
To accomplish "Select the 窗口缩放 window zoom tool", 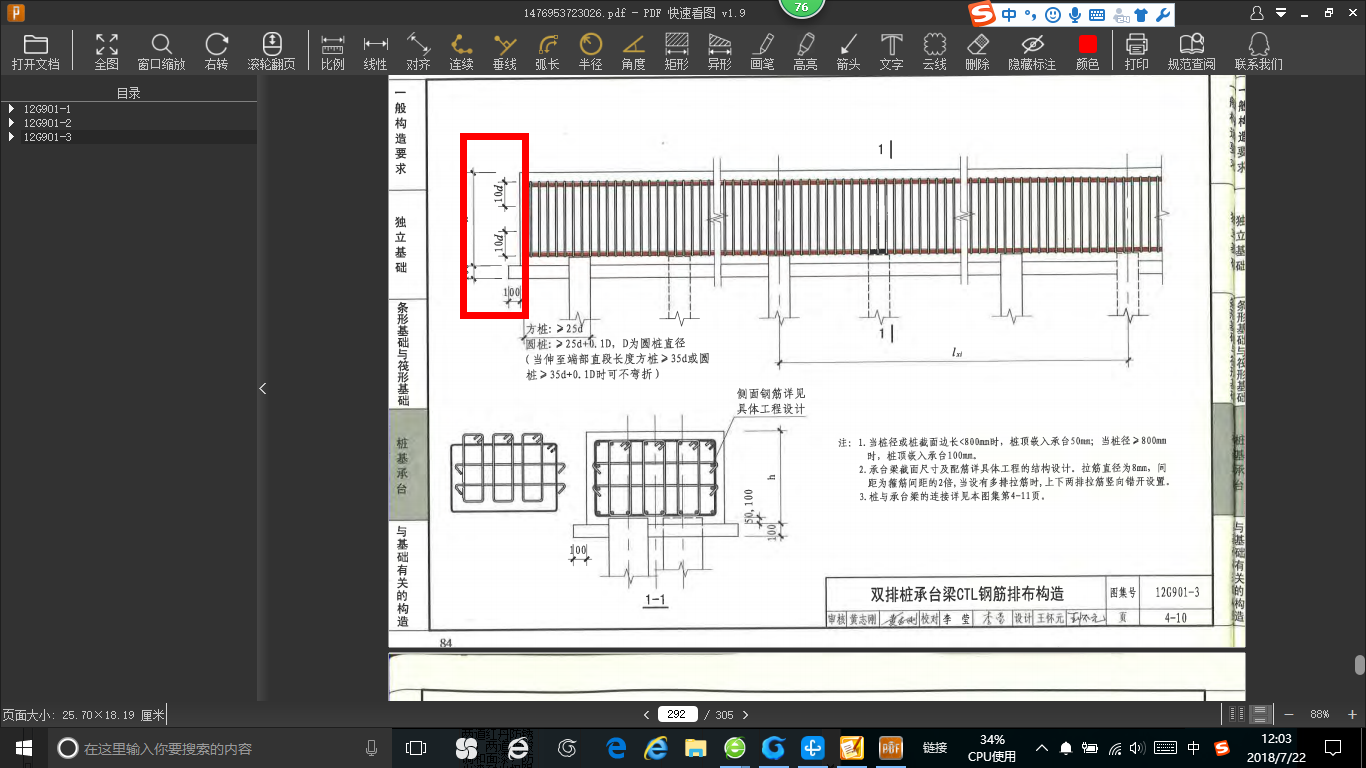I will [161, 52].
